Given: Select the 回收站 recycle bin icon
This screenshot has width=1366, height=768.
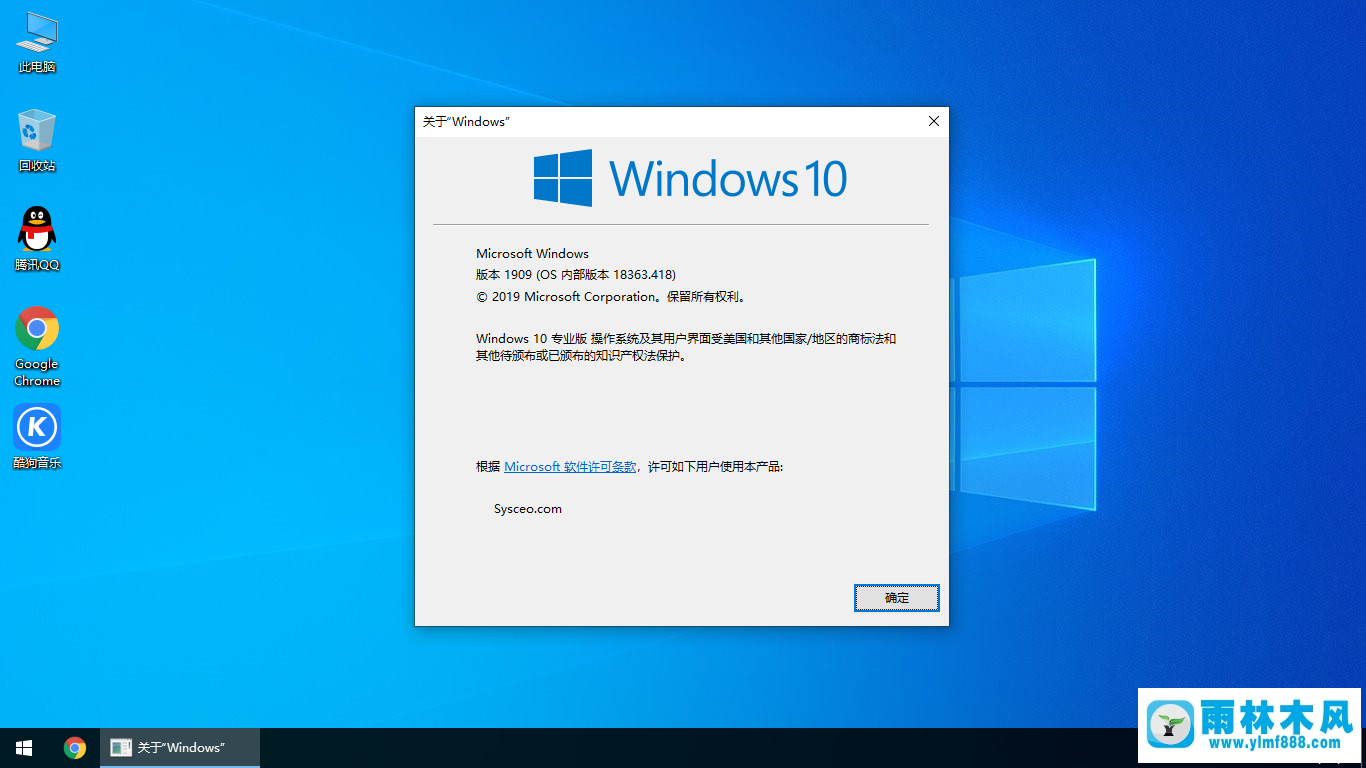Looking at the screenshot, I should [37, 141].
